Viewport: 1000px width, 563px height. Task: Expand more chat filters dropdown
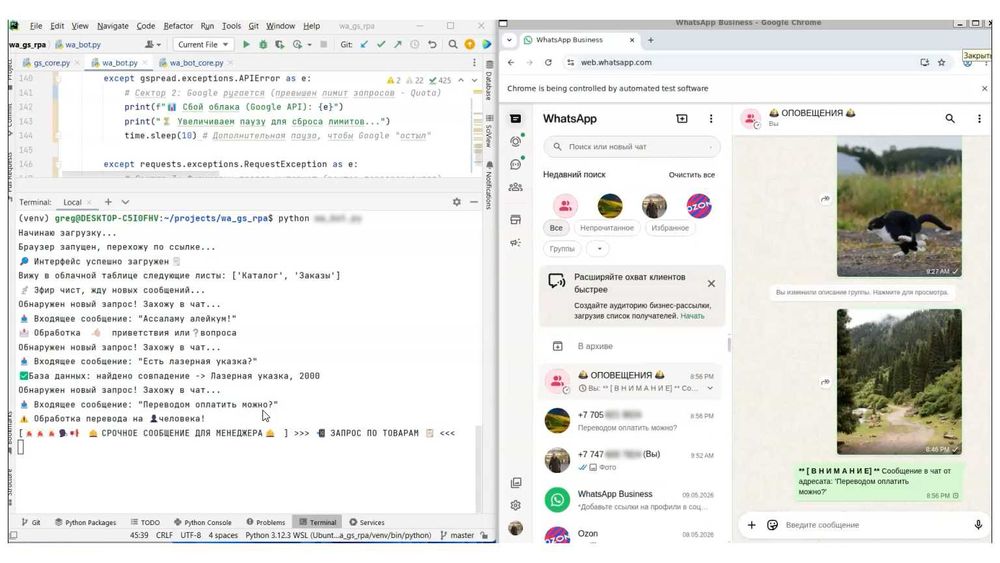(598, 249)
